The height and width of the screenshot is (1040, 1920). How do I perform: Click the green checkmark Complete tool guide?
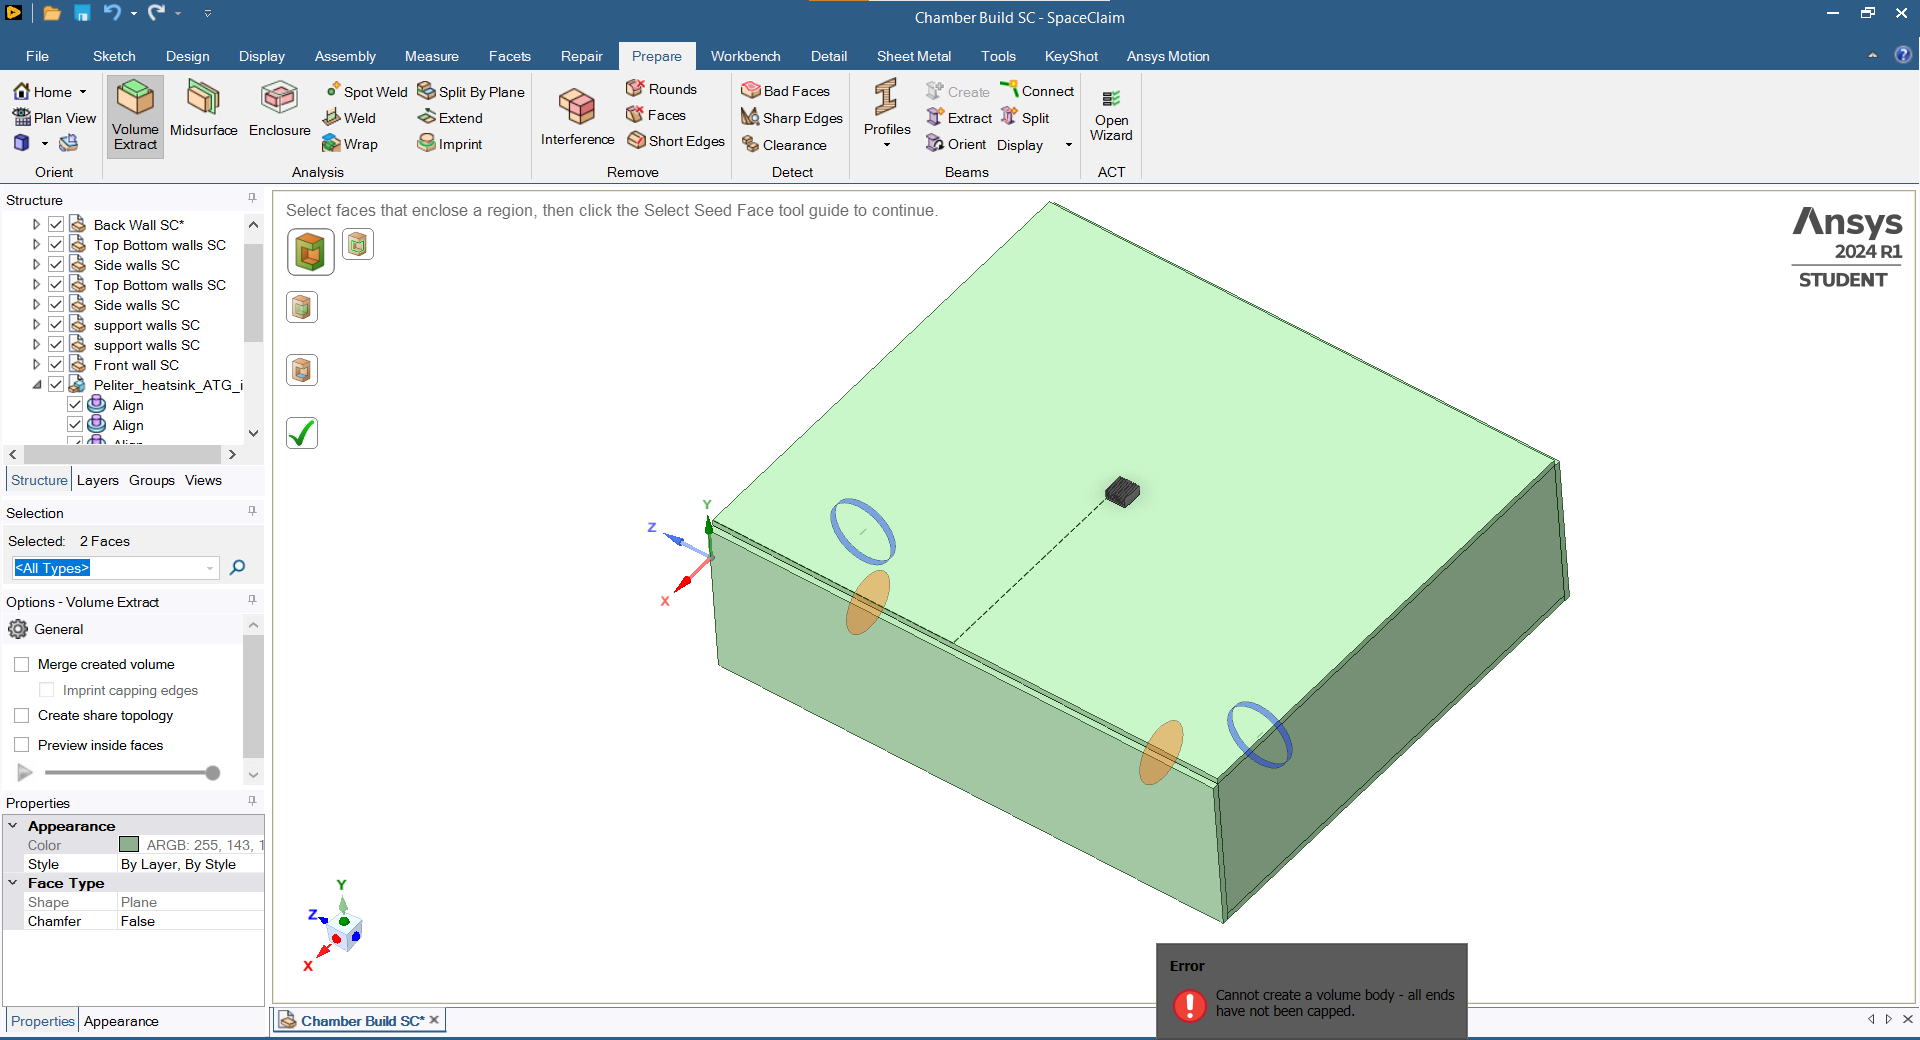(x=302, y=433)
